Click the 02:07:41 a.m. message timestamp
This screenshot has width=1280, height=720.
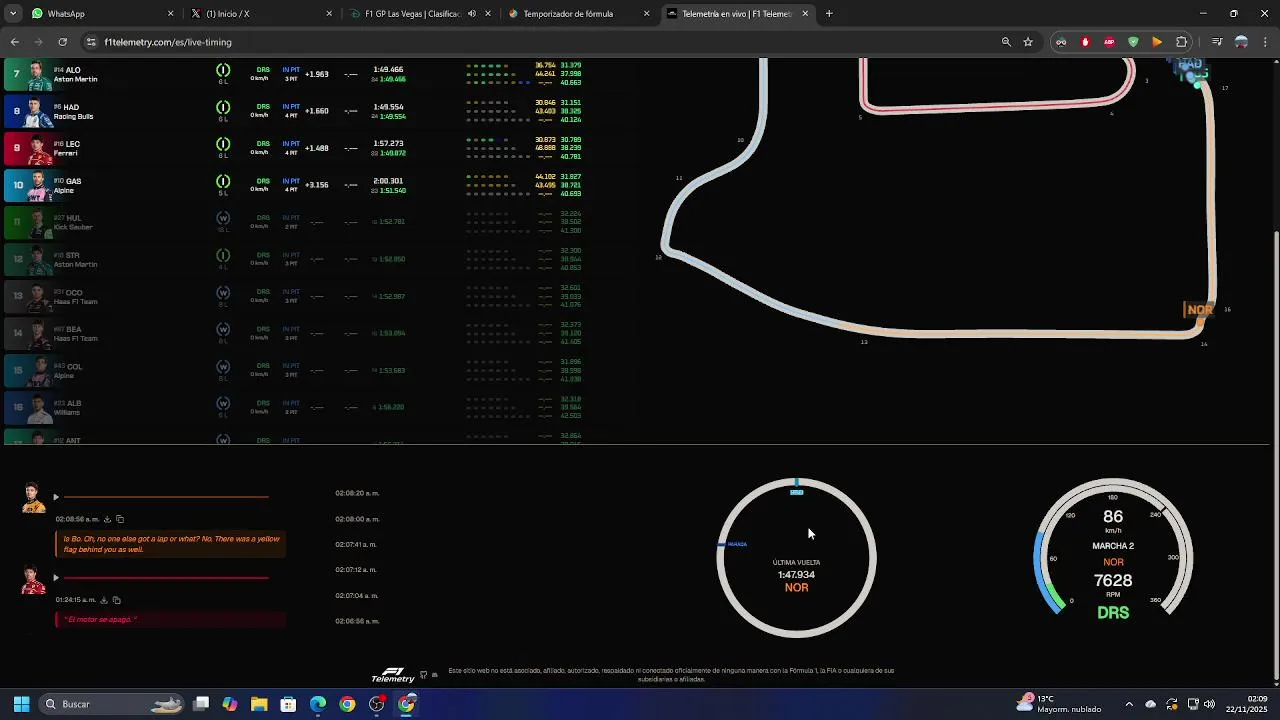[356, 544]
